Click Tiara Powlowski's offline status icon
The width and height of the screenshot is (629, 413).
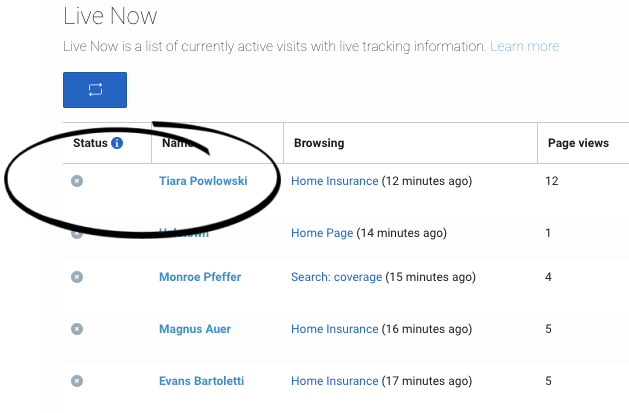(x=77, y=181)
